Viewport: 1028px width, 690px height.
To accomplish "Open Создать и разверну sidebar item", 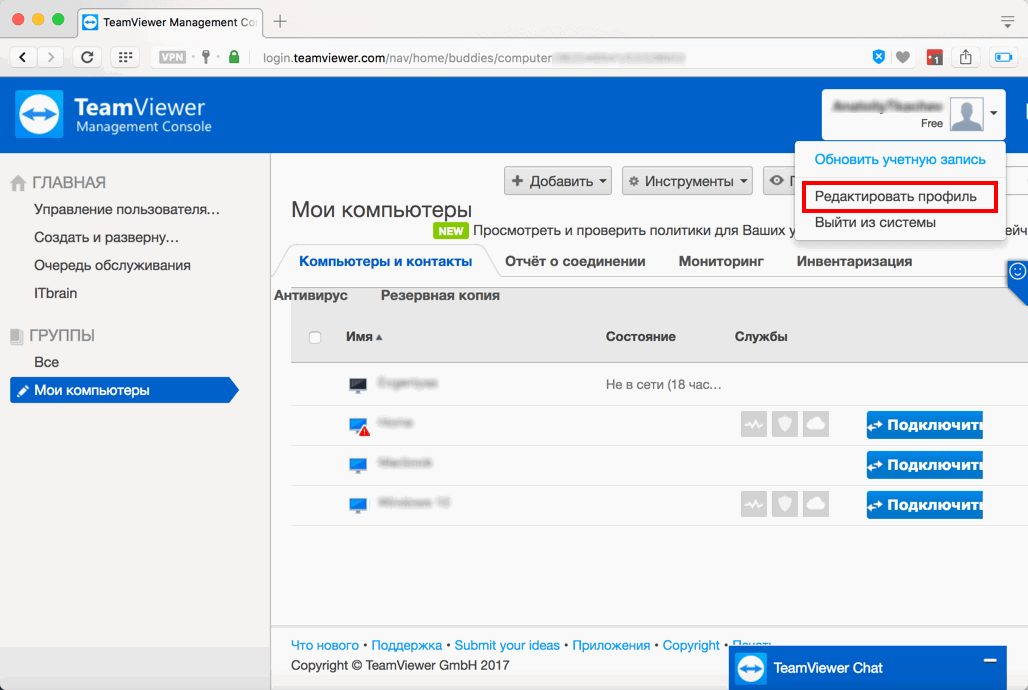I will point(106,237).
